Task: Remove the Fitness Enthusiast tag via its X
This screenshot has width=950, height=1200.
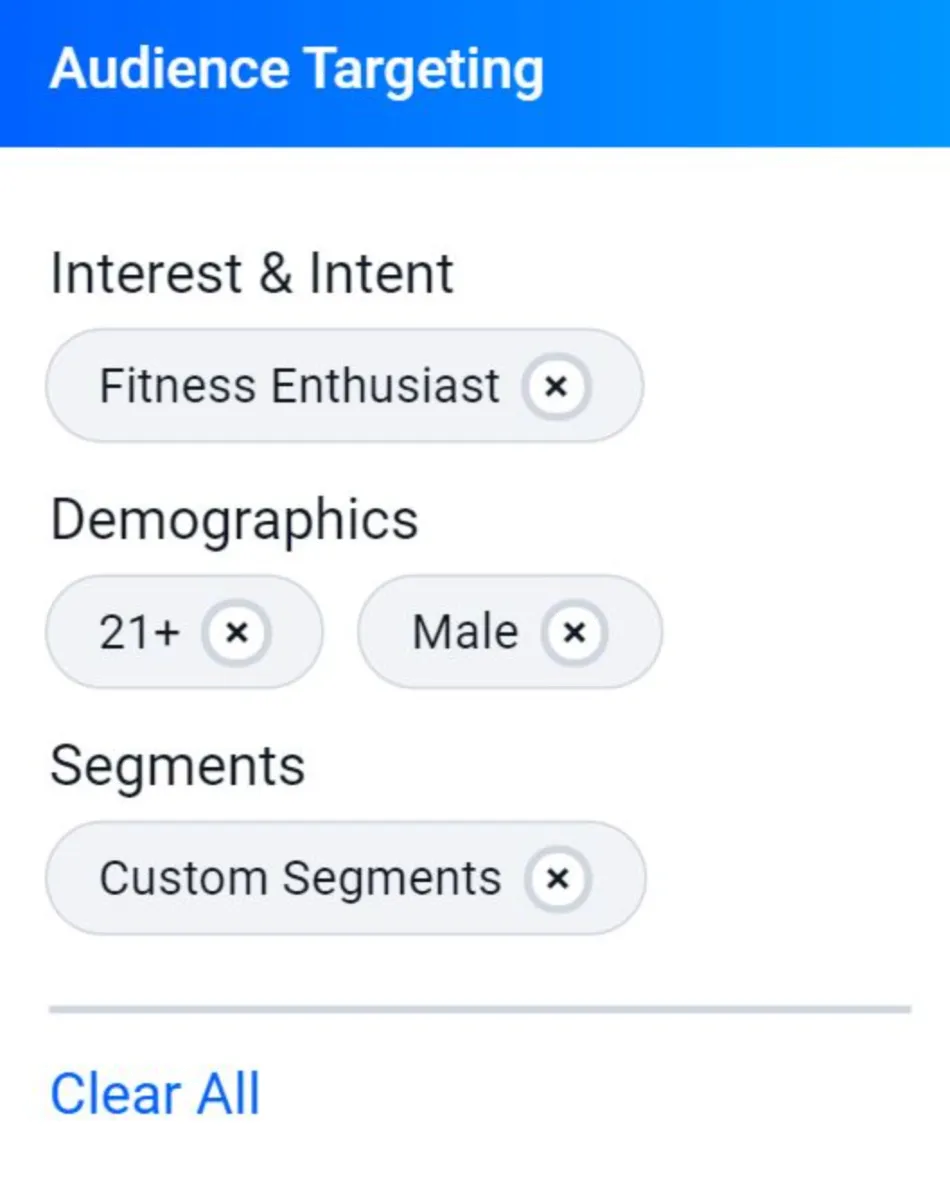Action: coord(556,386)
